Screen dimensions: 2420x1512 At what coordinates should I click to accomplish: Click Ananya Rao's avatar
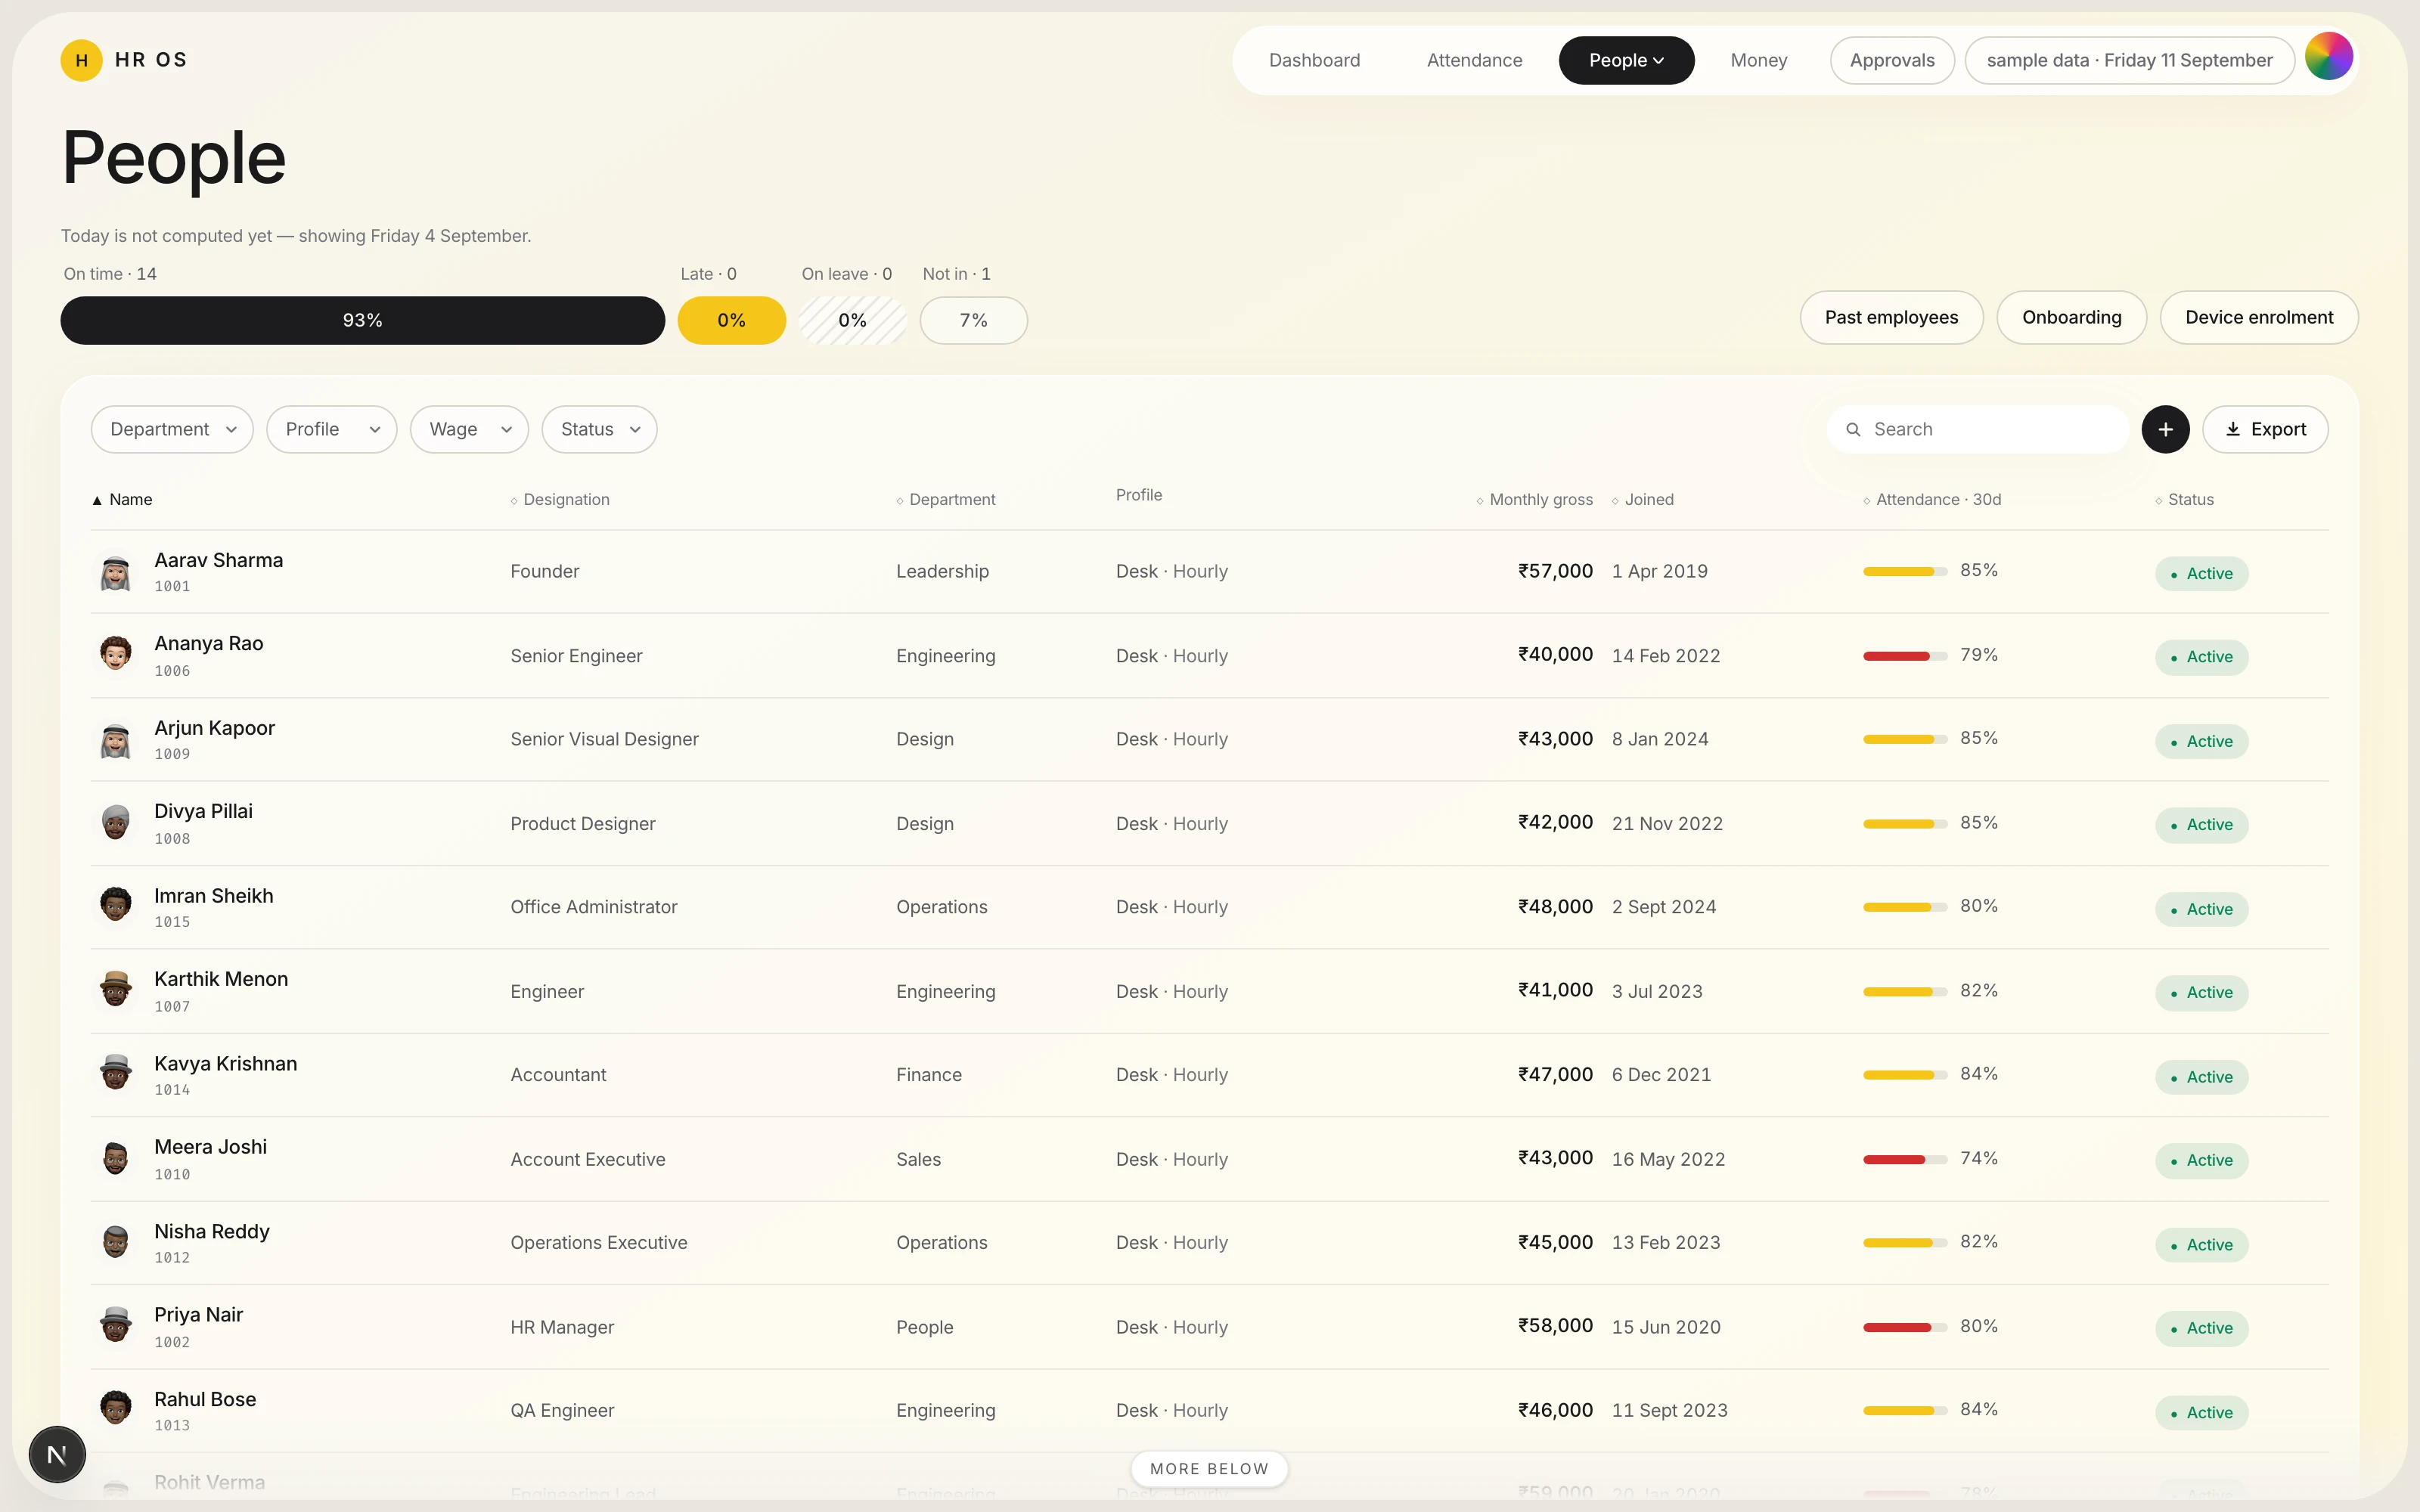coord(116,655)
